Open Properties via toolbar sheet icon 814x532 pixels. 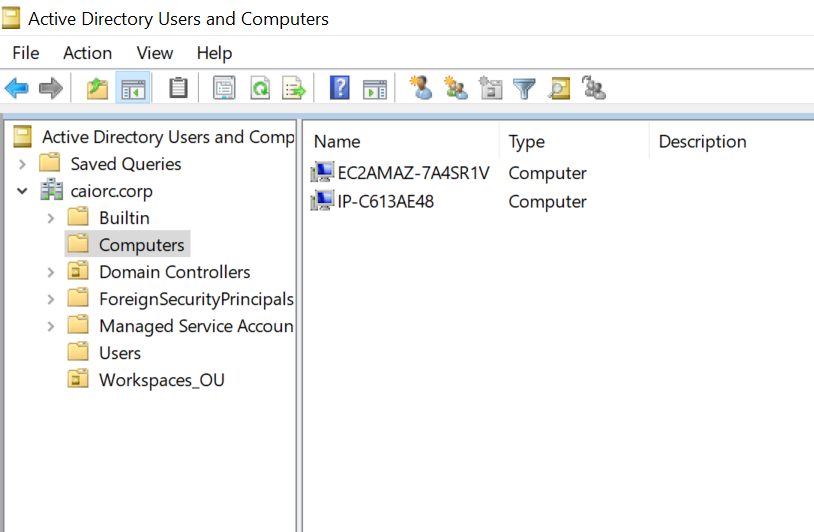(224, 88)
